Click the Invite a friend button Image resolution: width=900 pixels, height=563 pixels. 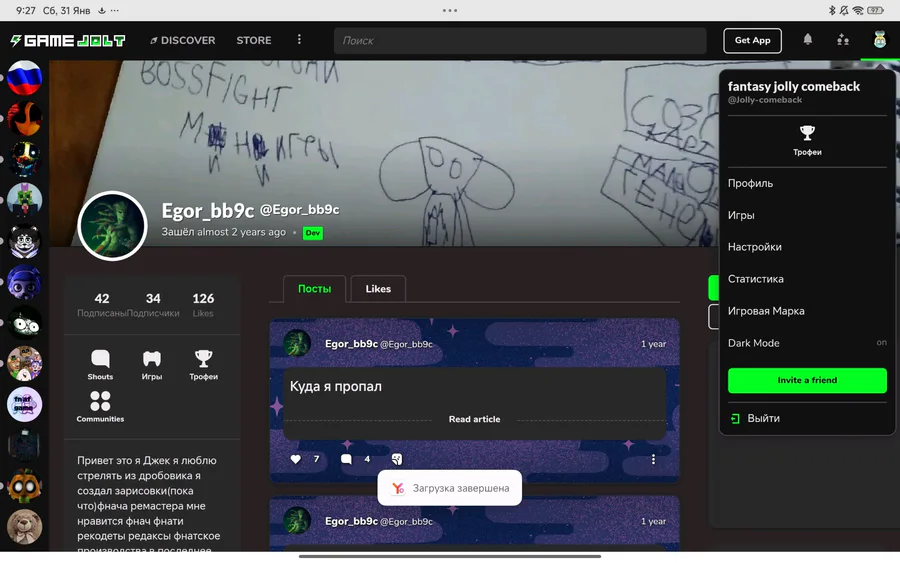pos(807,380)
